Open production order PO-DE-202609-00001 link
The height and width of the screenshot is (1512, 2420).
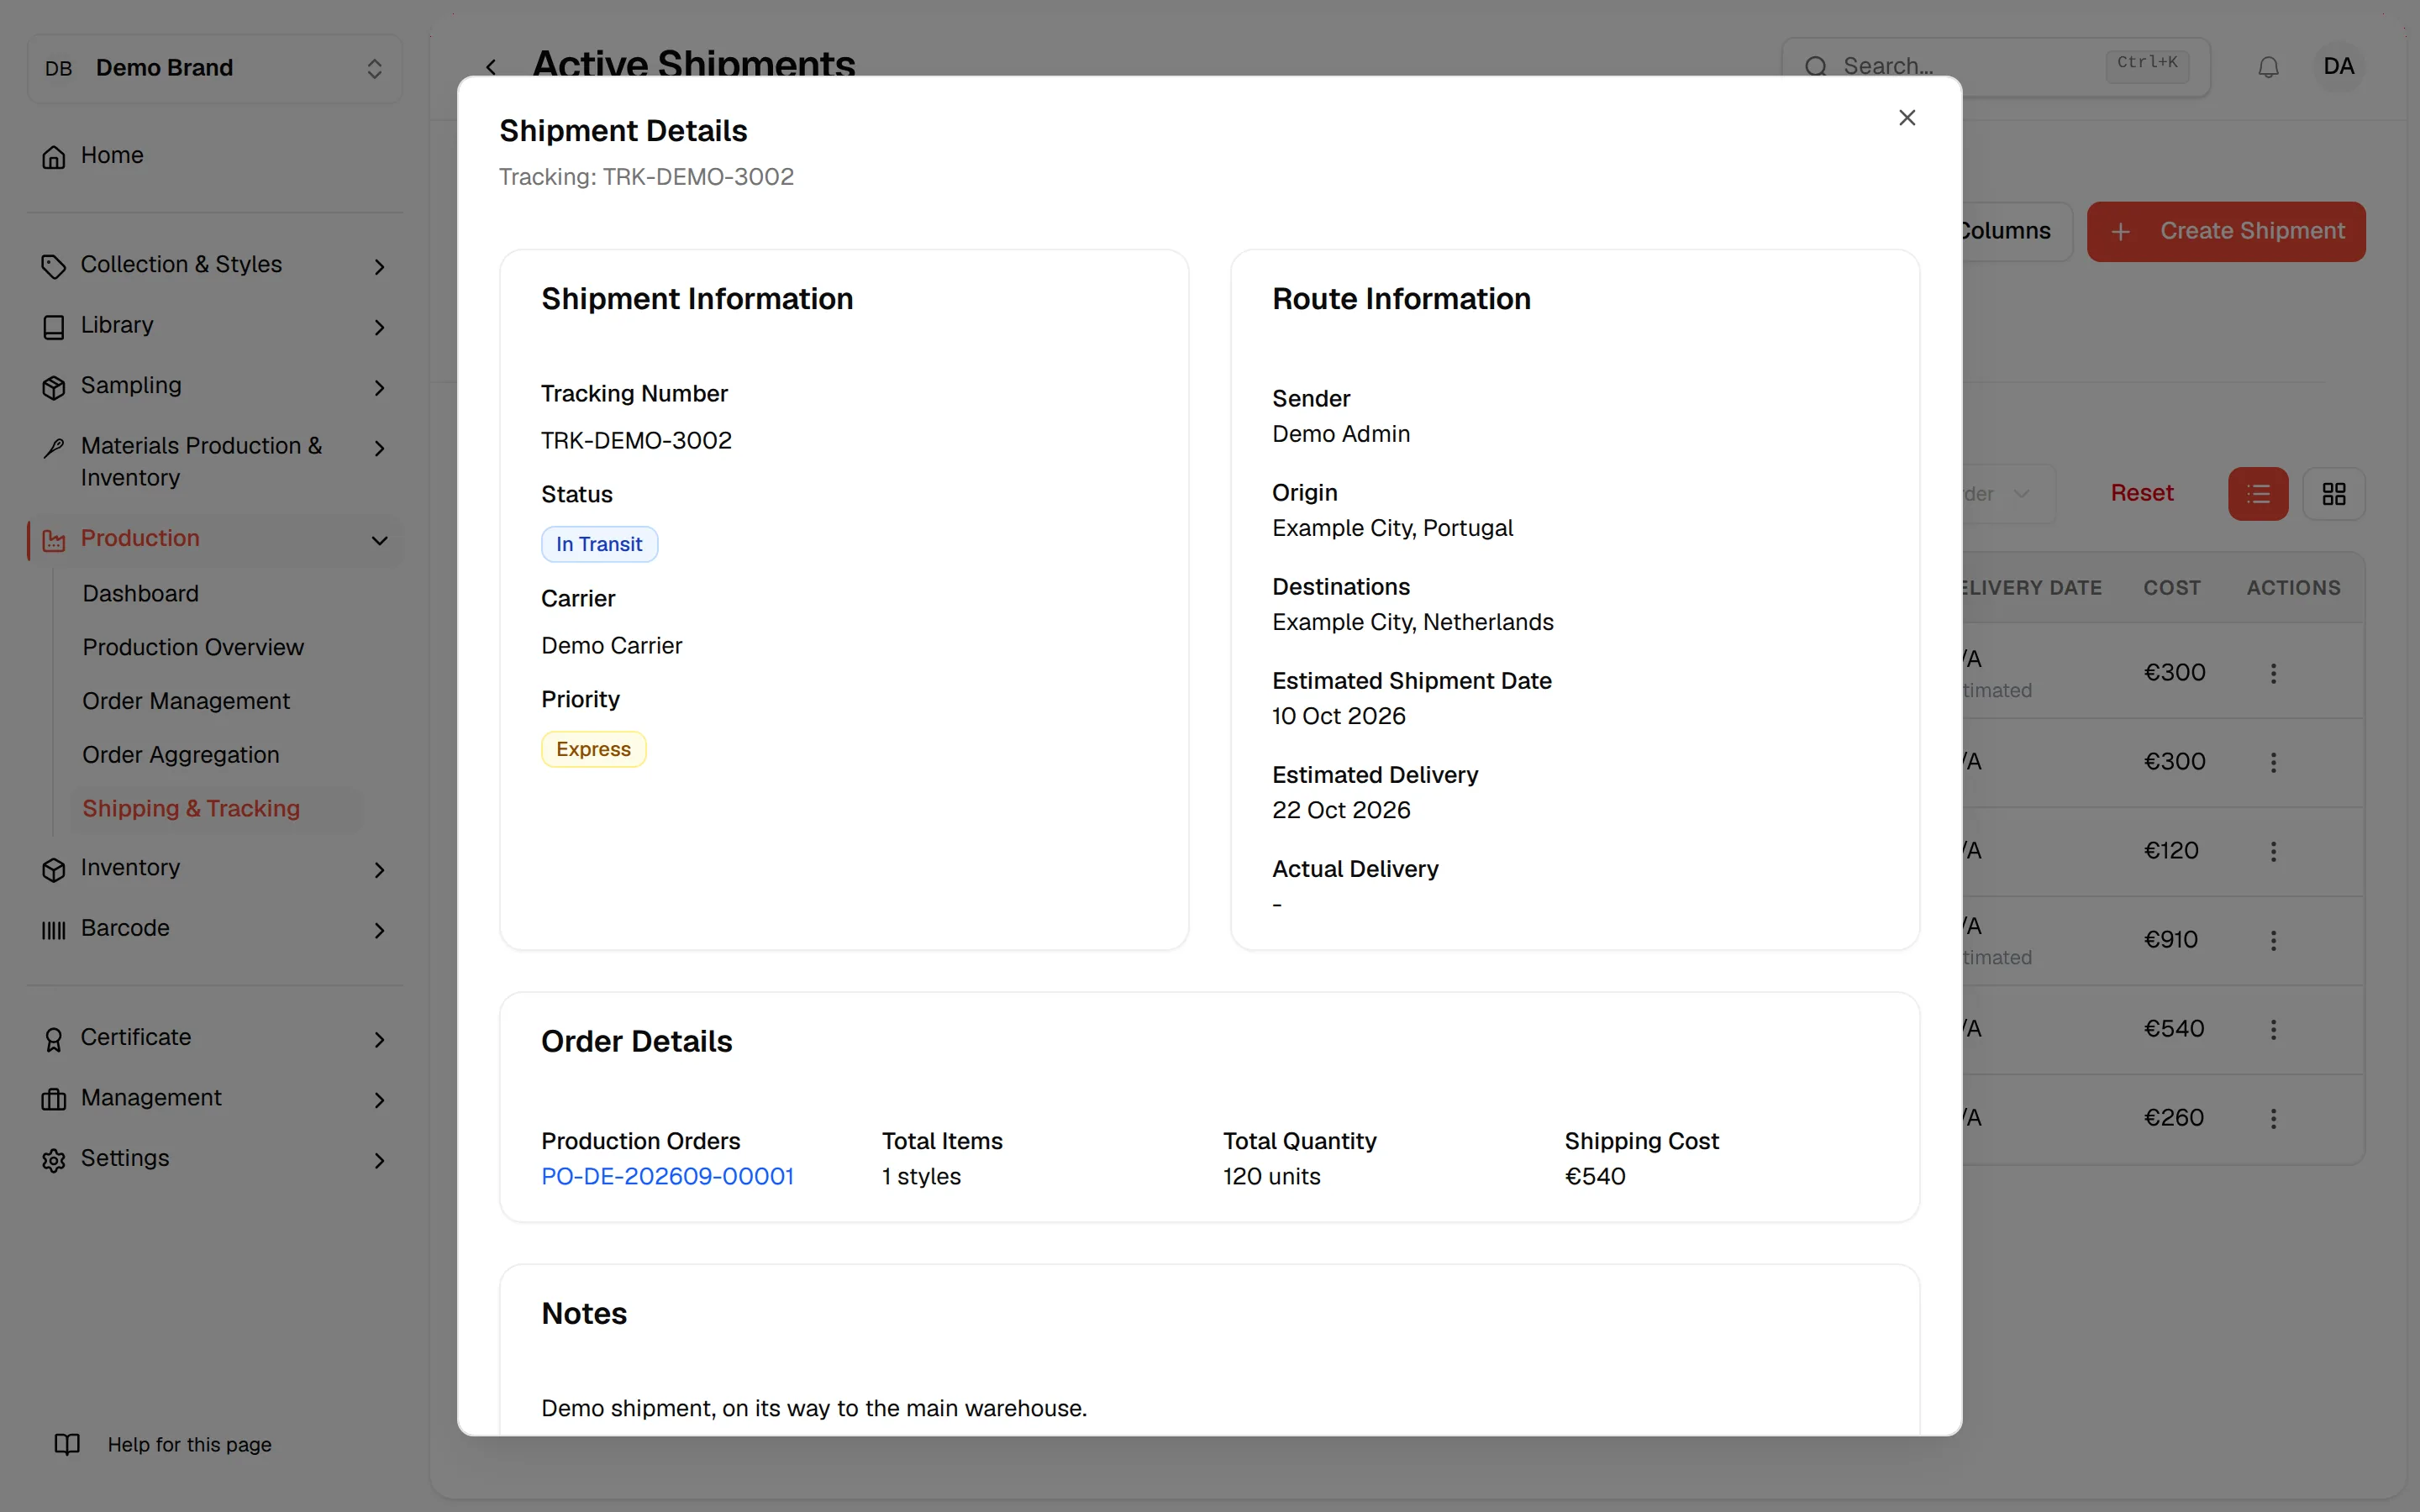click(x=667, y=1176)
